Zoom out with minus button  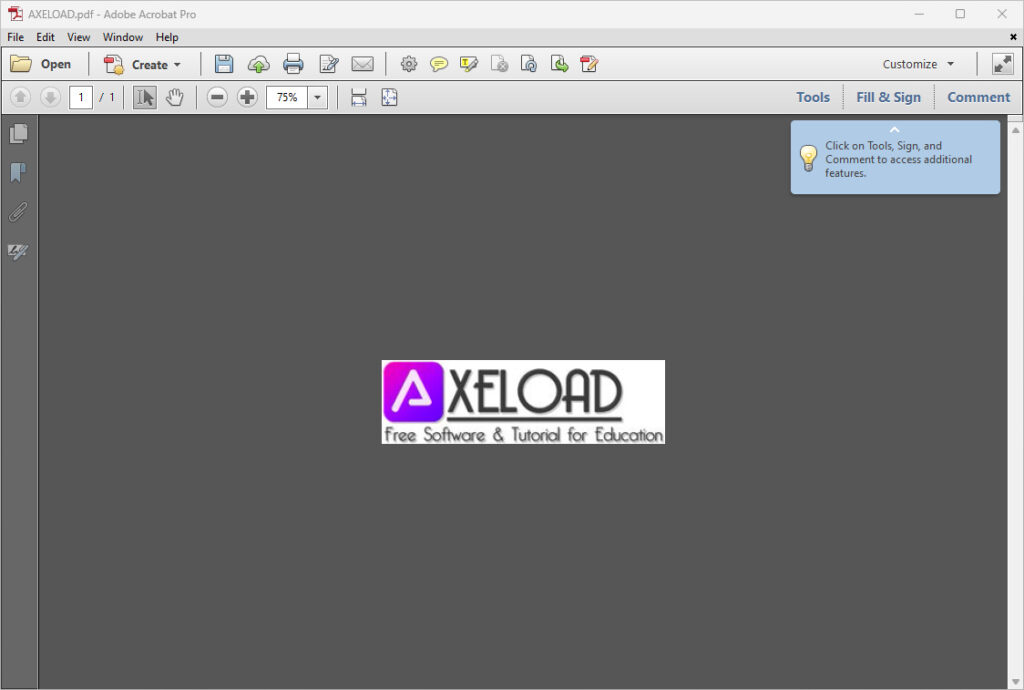[x=217, y=97]
